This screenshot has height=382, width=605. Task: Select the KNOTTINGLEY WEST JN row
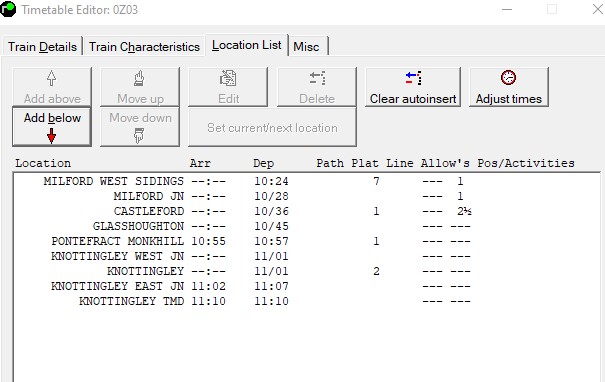click(x=307, y=256)
